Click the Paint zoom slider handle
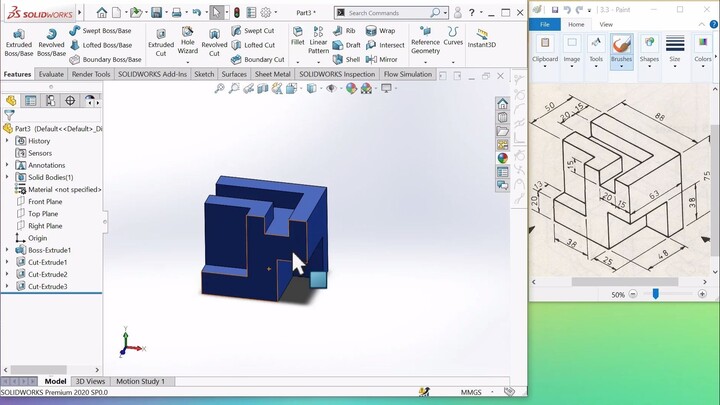The width and height of the screenshot is (720, 405). [656, 294]
